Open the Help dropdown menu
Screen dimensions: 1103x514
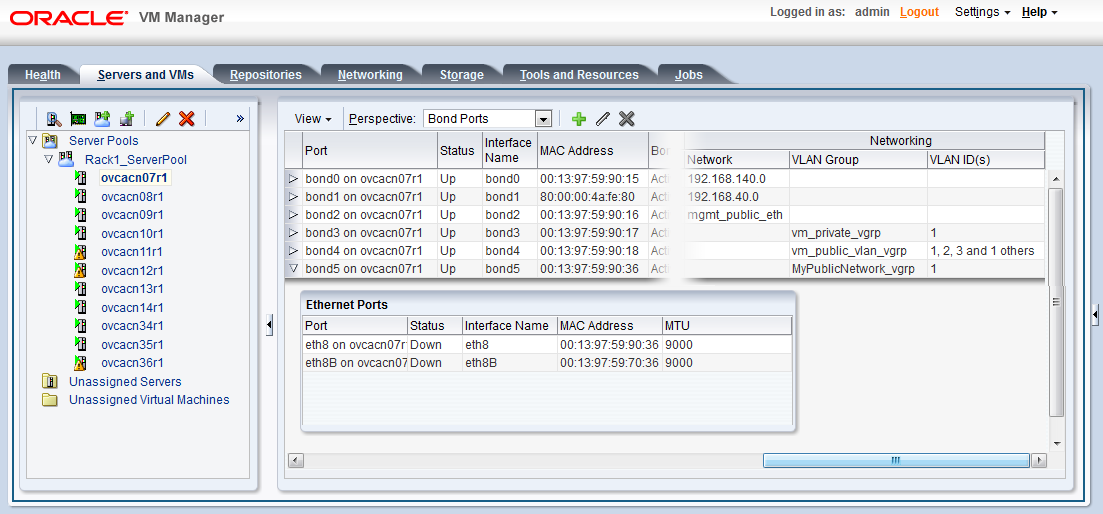[1040, 12]
